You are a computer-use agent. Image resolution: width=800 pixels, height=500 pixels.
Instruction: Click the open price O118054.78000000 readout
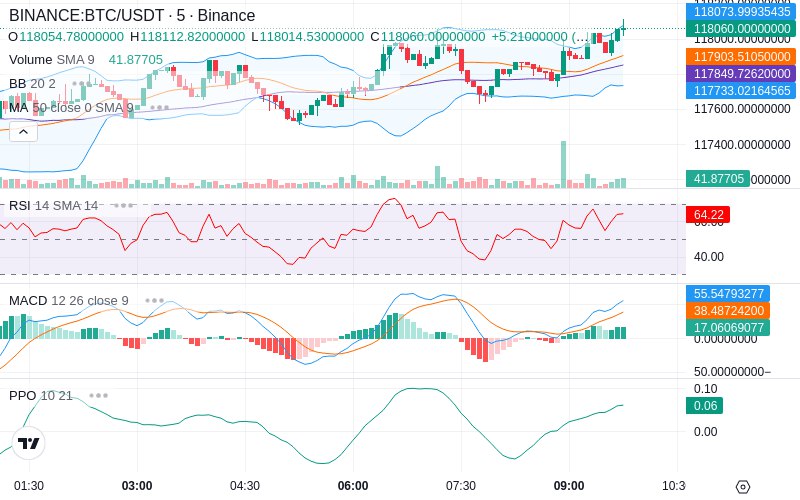point(66,37)
